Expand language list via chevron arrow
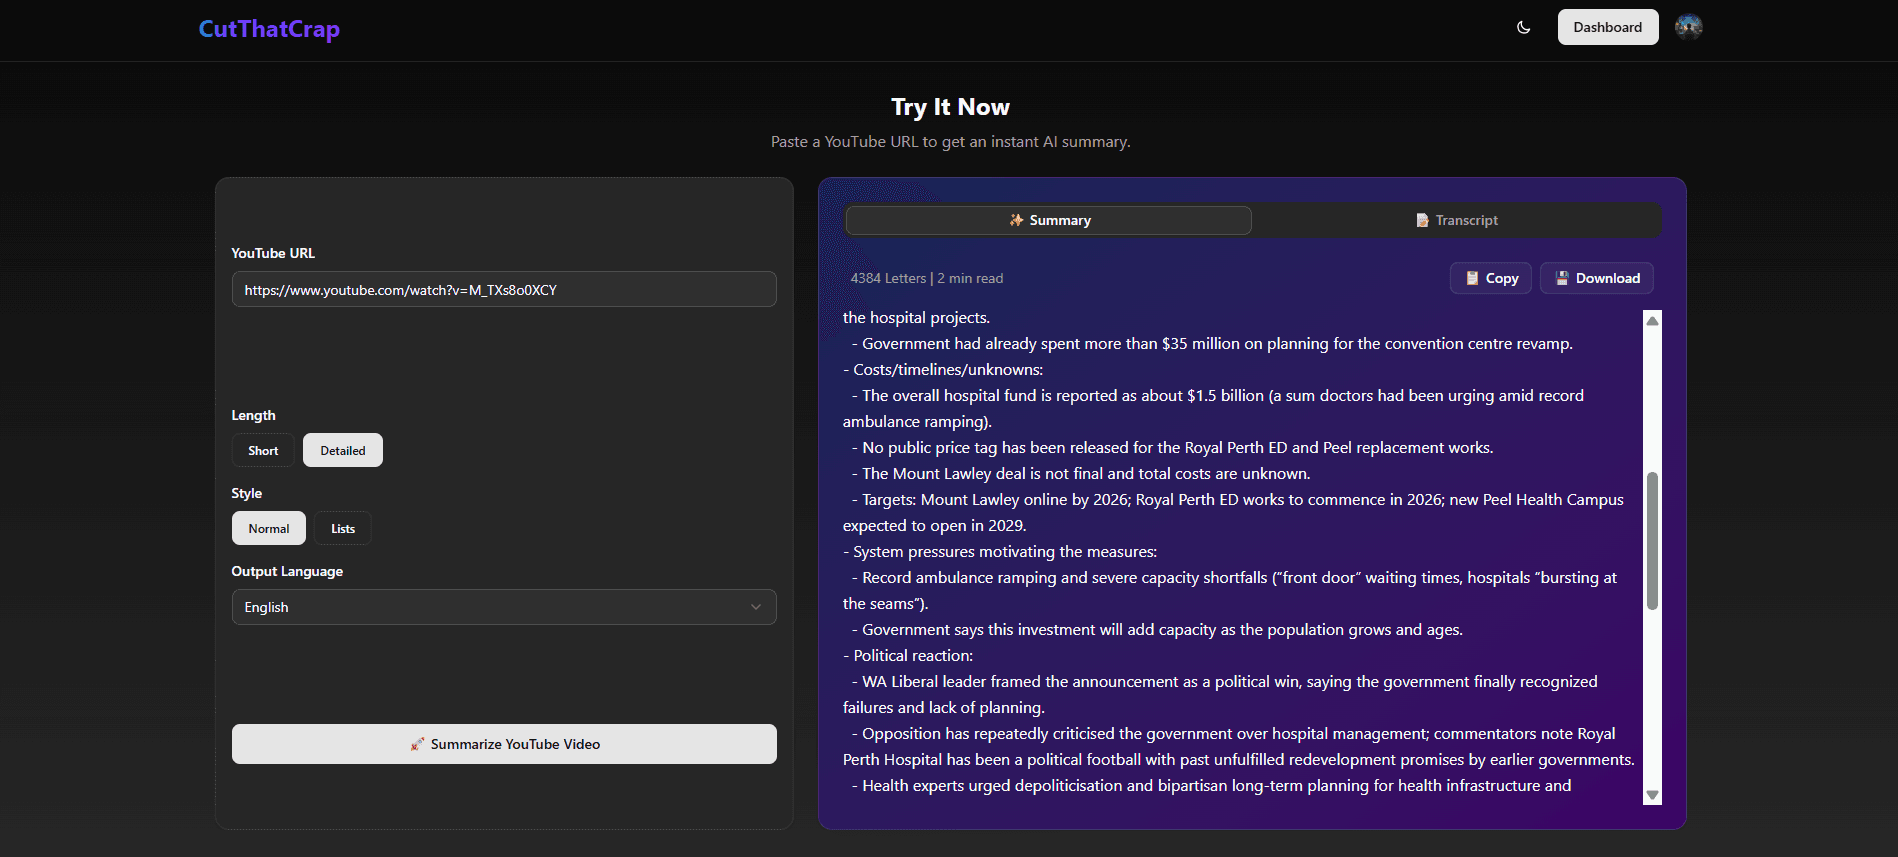This screenshot has height=857, width=1898. point(755,607)
